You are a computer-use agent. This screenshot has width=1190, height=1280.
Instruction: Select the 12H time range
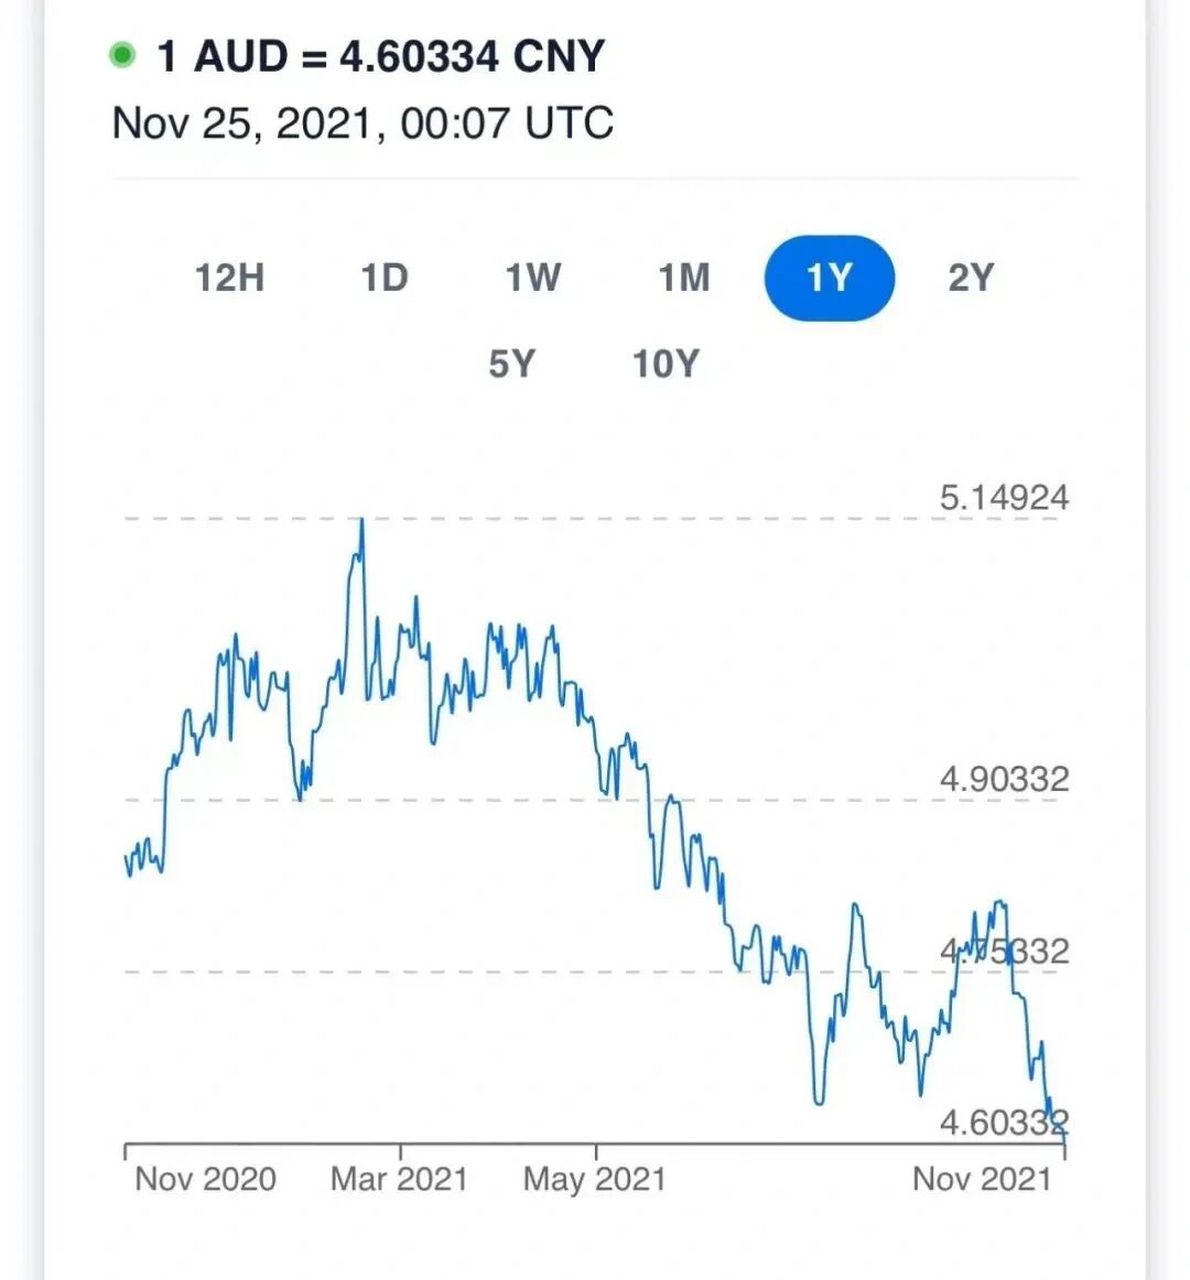pos(230,278)
